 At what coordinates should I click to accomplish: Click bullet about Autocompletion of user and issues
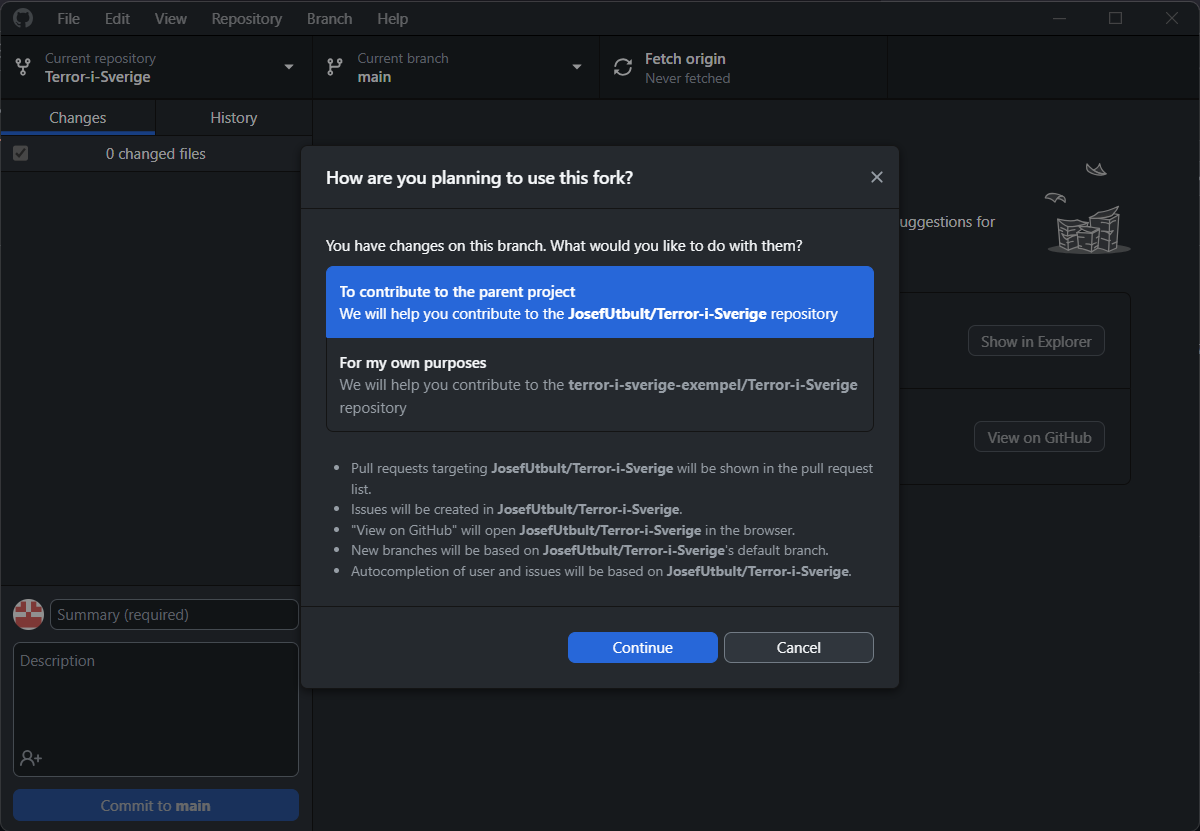click(x=601, y=571)
